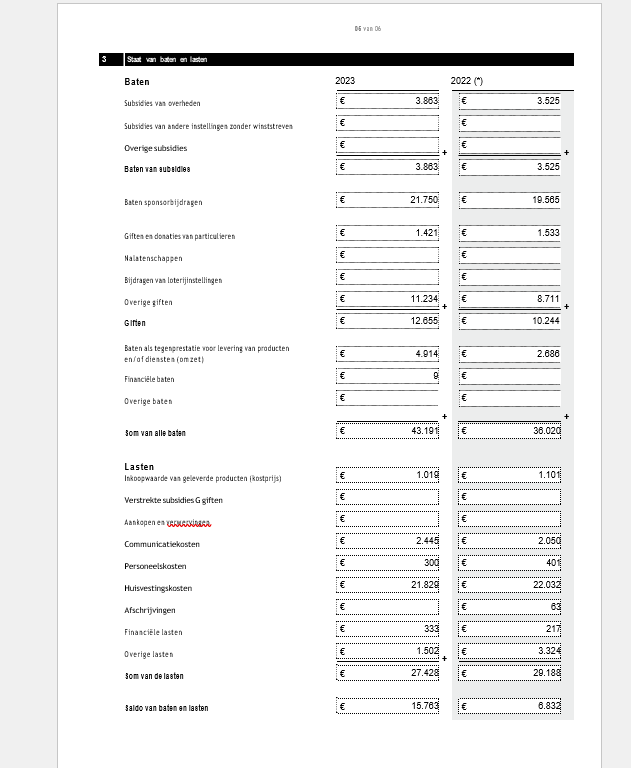Focus the 2023 Saldo van baten en lasten field
This screenshot has height=768, width=631.
[388, 706]
